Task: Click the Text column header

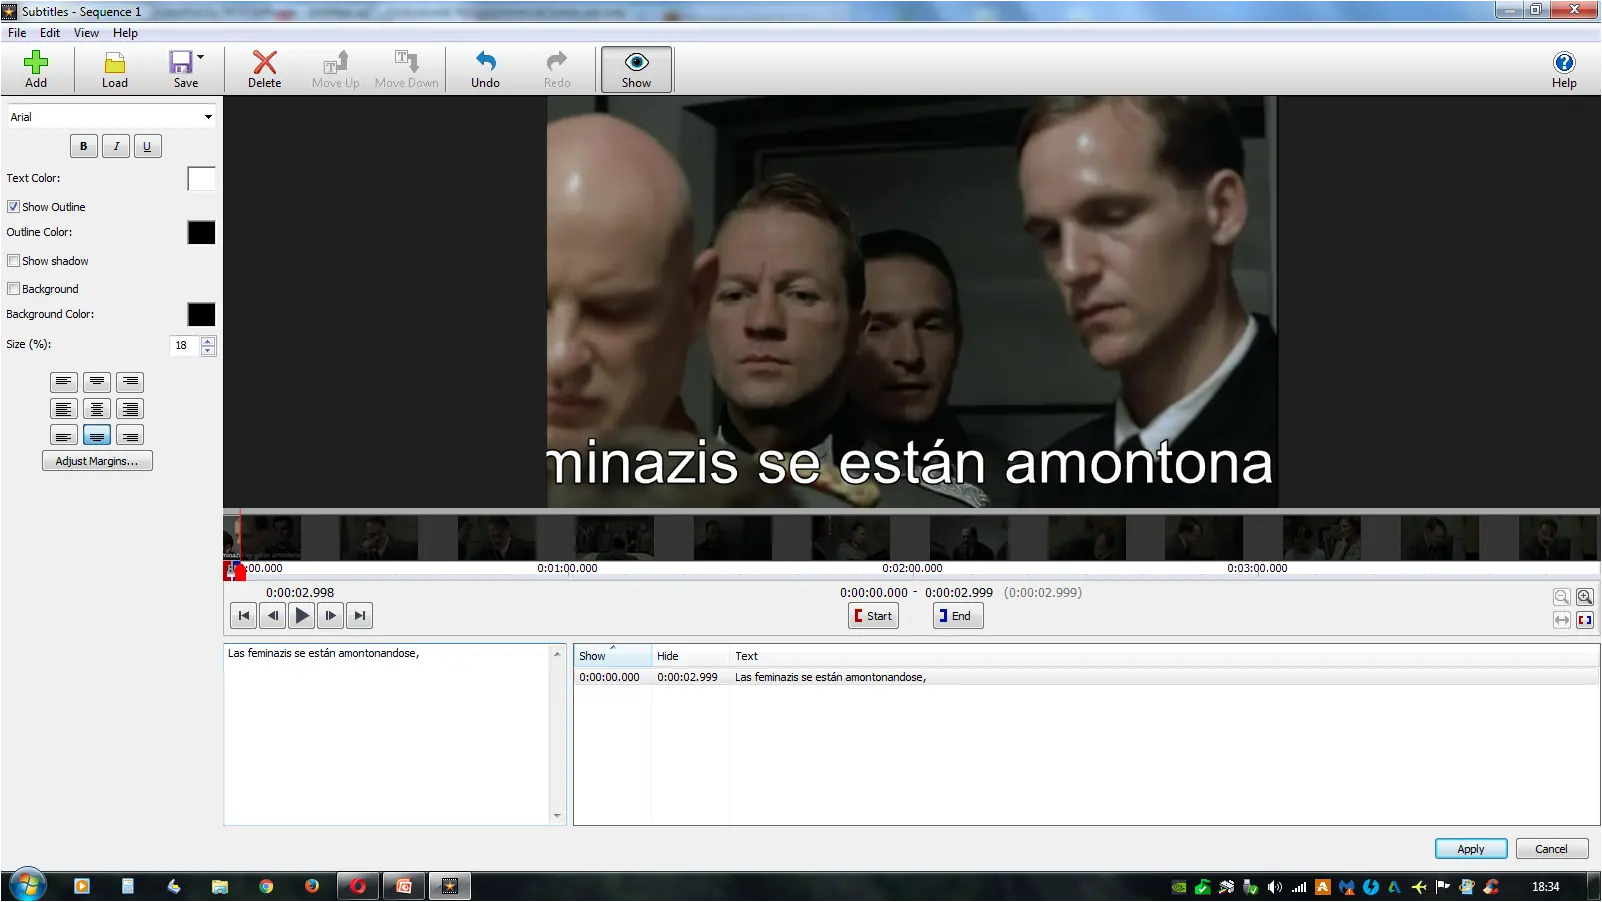Action: (x=1164, y=656)
